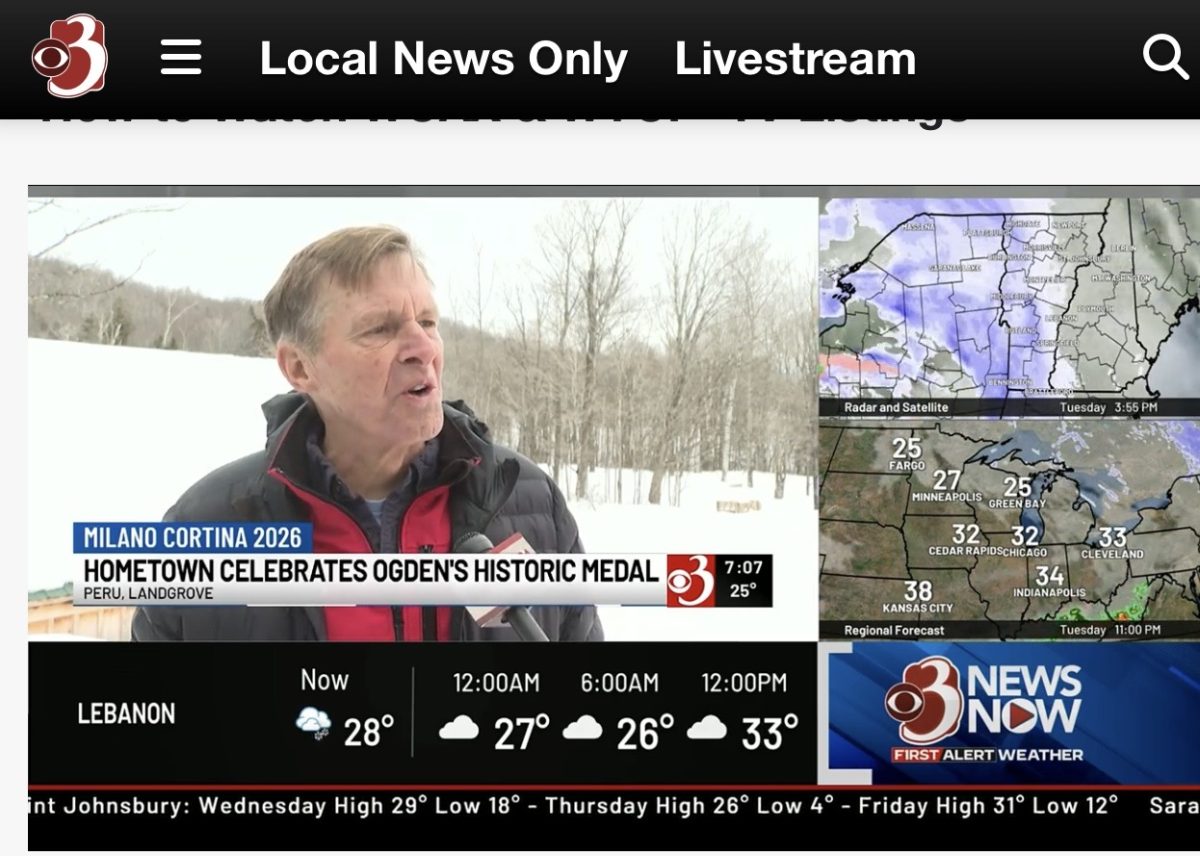Click the Lebanon city forecast label
Viewport: 1200px width, 856px height.
tap(126, 713)
